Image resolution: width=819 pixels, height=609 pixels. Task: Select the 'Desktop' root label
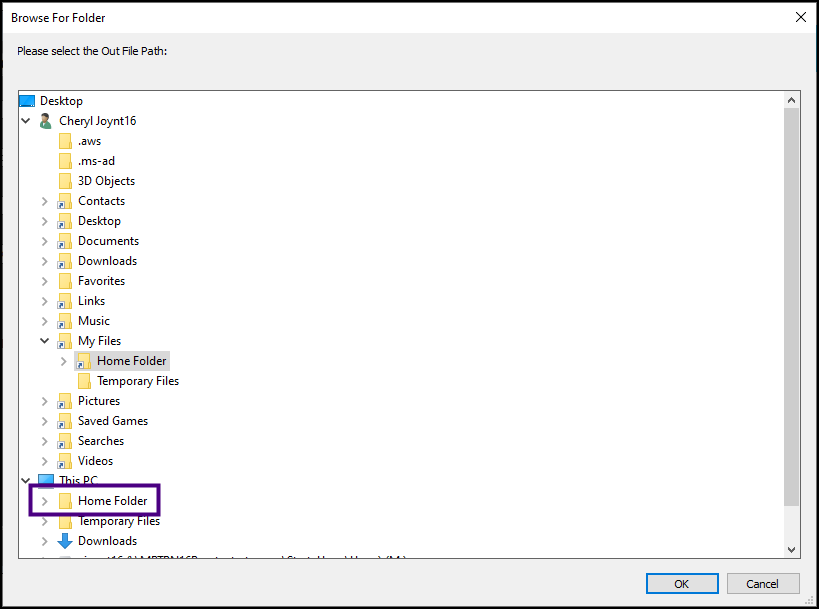point(61,101)
